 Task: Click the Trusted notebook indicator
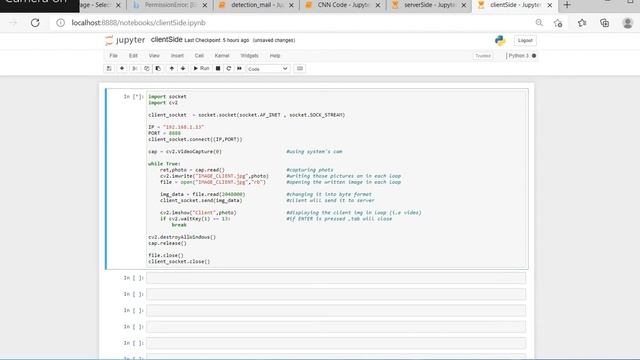point(483,56)
